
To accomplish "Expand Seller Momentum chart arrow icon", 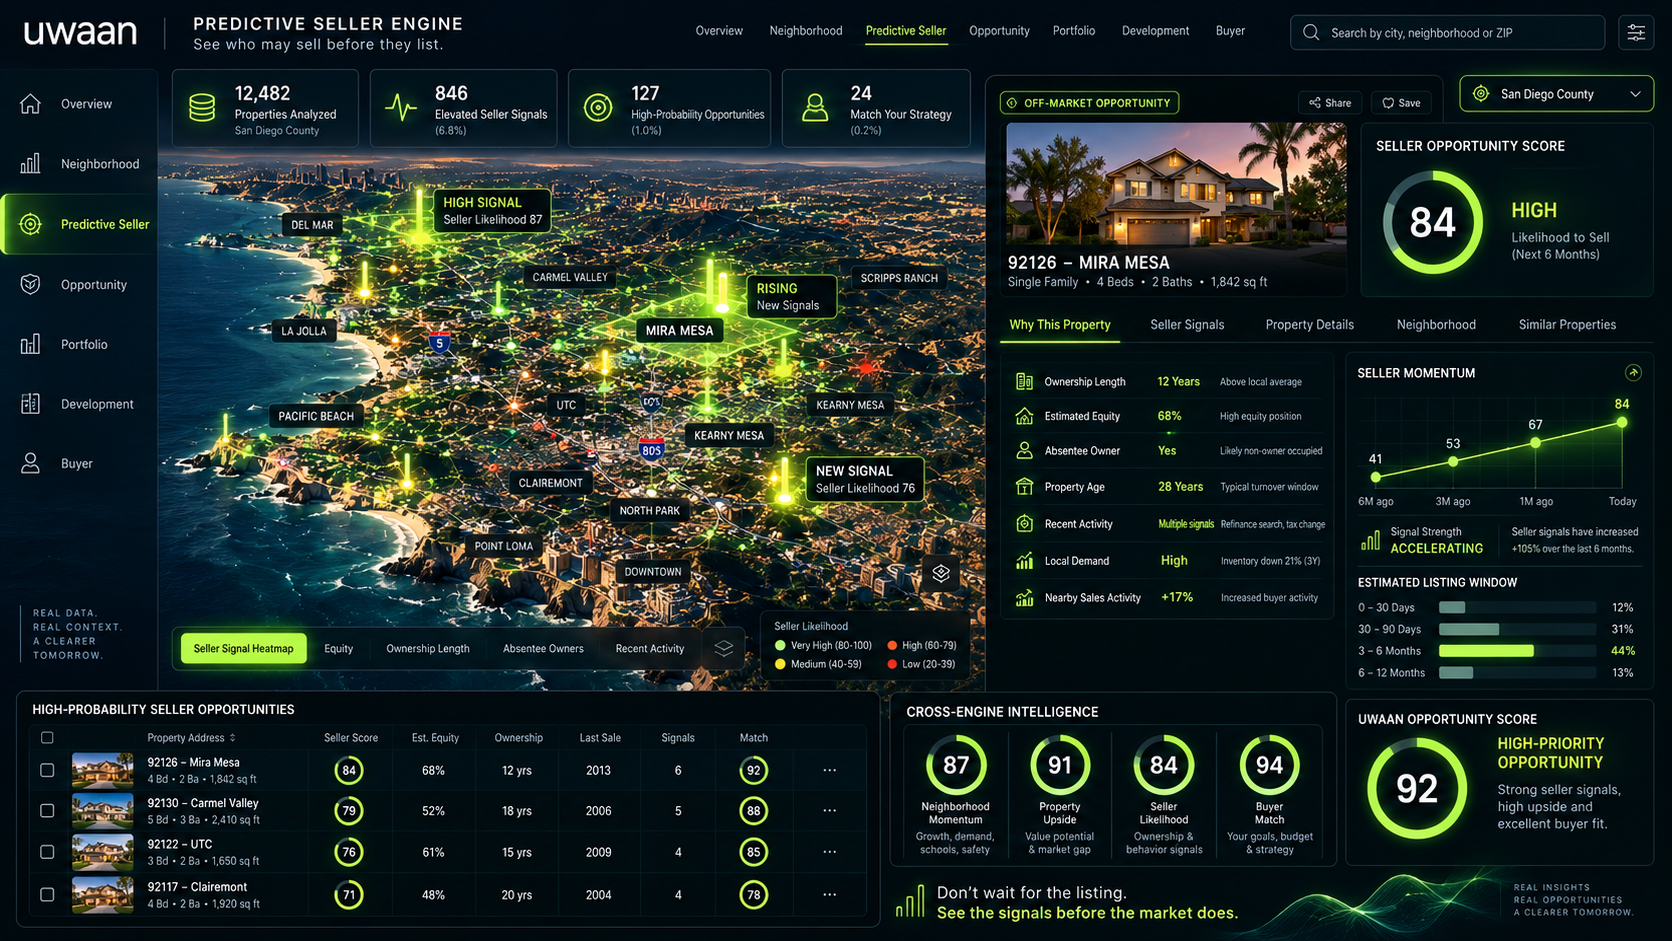I will click(1633, 373).
